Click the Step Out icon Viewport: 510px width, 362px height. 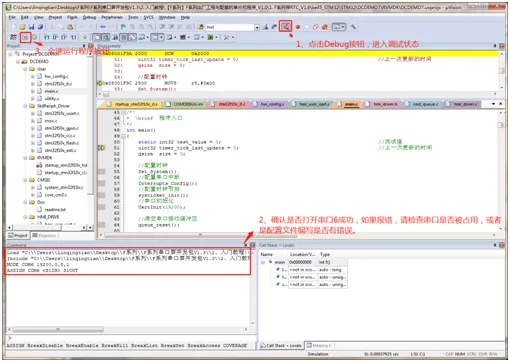[64, 37]
